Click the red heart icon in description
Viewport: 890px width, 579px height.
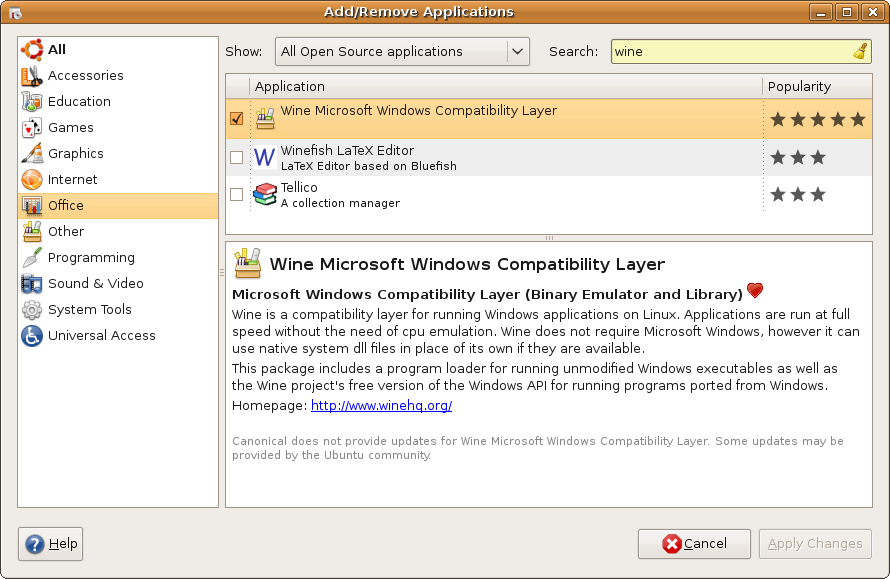click(755, 290)
